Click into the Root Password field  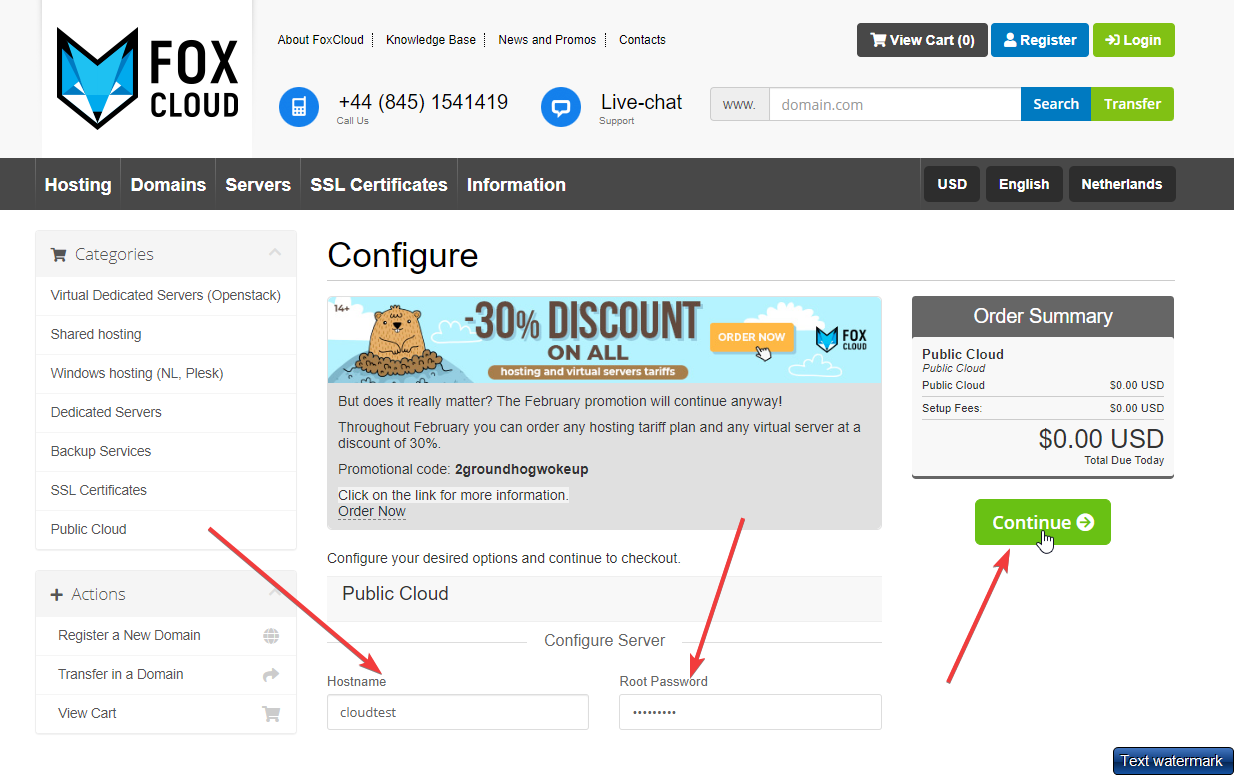(750, 712)
